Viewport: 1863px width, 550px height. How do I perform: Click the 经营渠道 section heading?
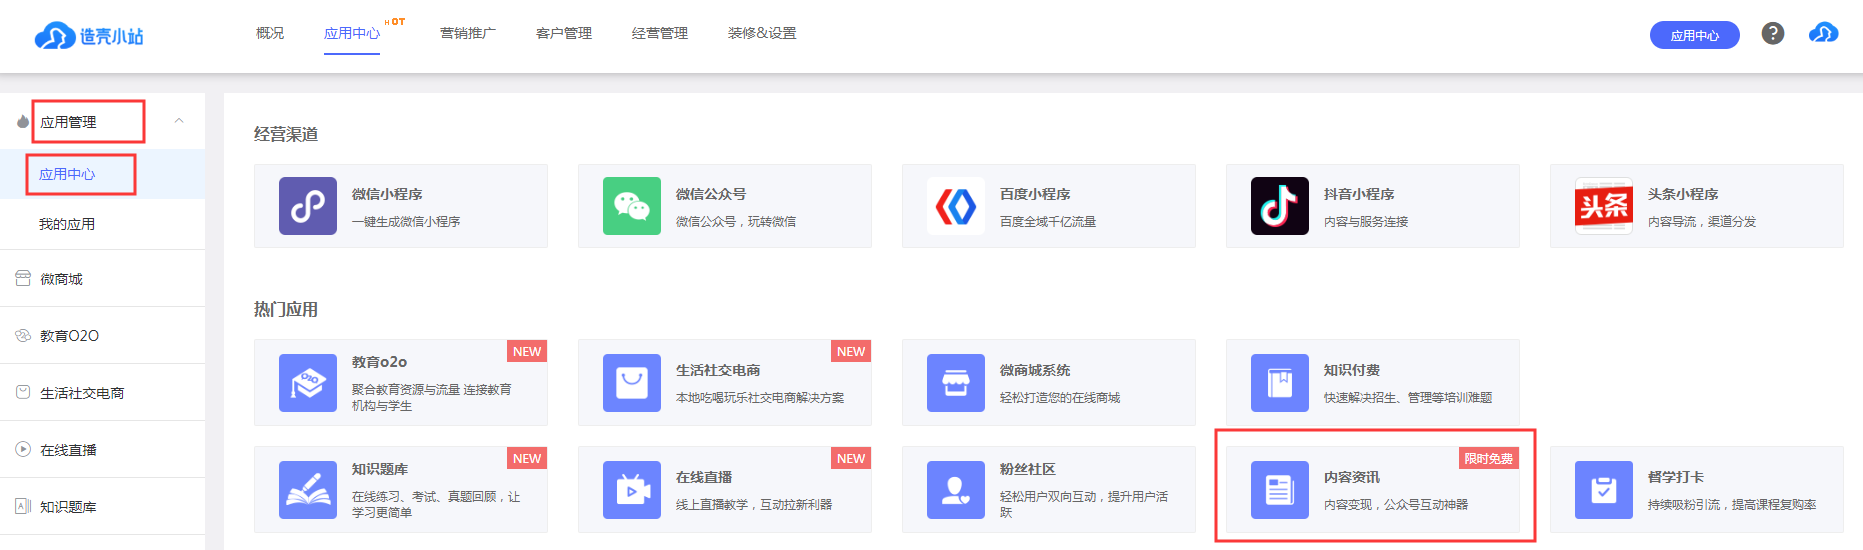click(286, 134)
